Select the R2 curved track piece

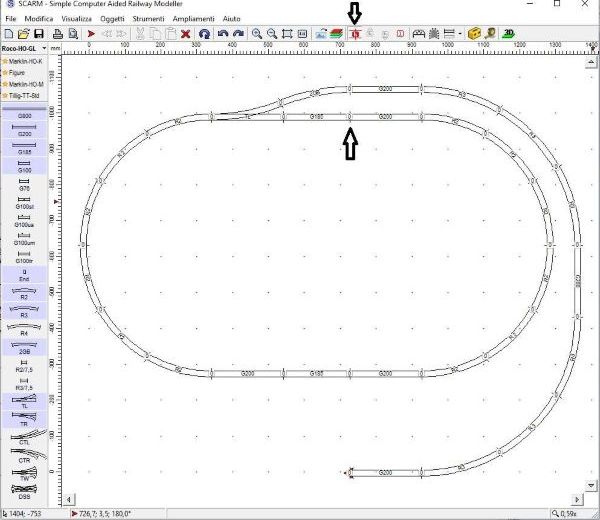point(24,293)
